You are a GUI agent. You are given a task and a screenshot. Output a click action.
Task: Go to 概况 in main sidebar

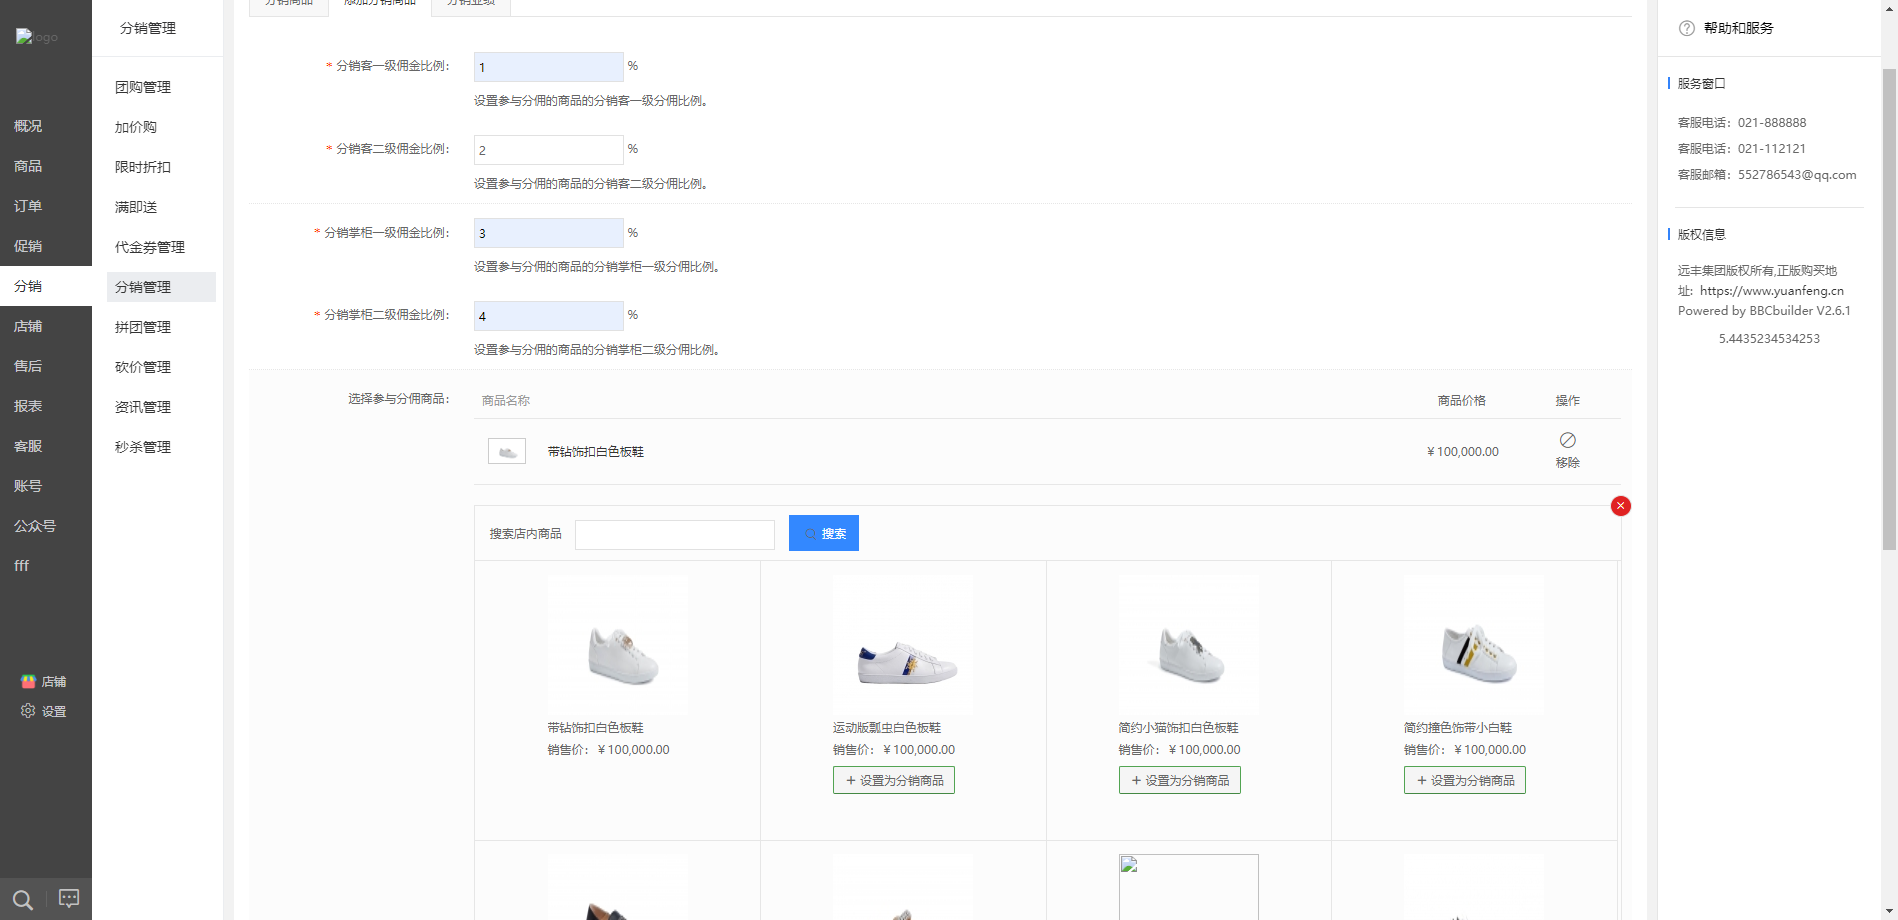click(x=28, y=126)
